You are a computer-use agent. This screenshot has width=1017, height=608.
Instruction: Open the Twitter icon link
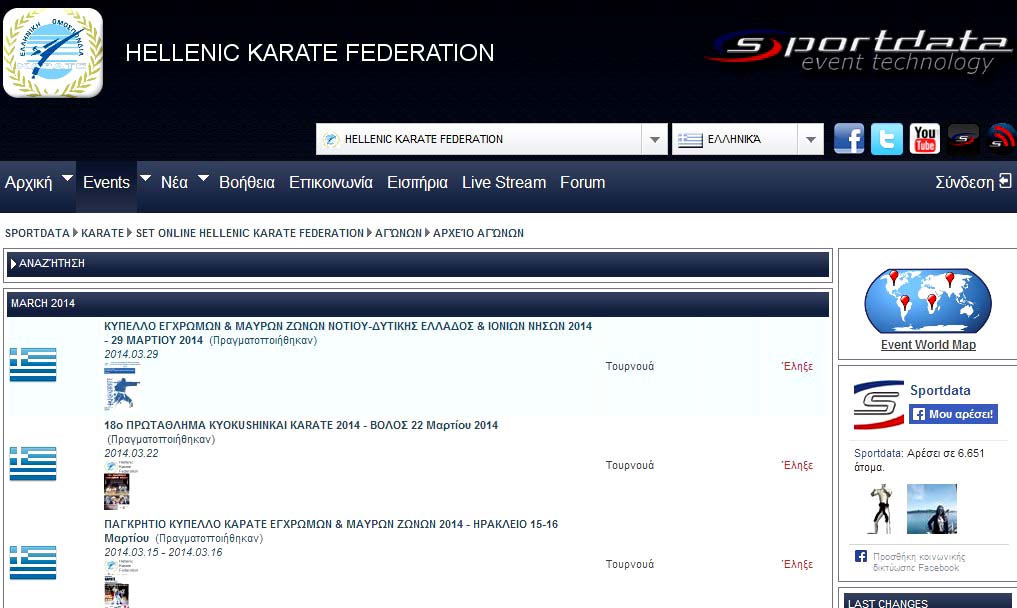click(x=887, y=139)
